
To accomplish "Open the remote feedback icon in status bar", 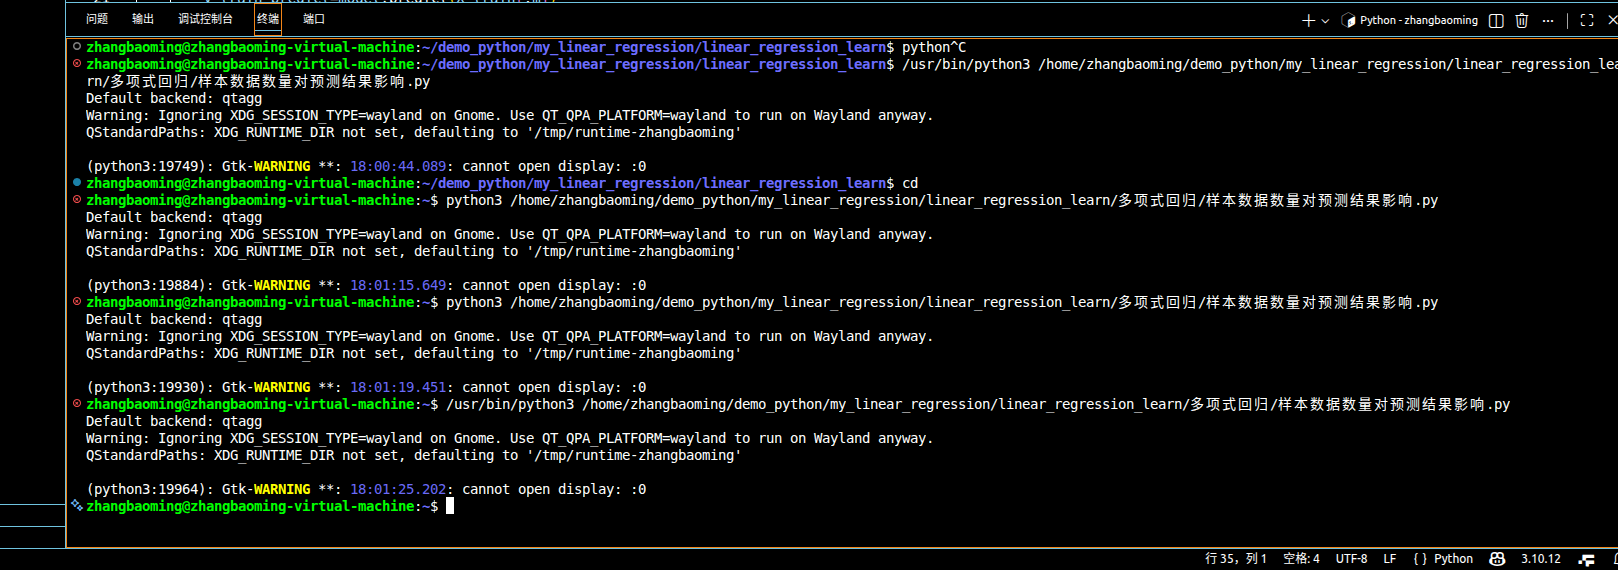I will click(x=1586, y=559).
